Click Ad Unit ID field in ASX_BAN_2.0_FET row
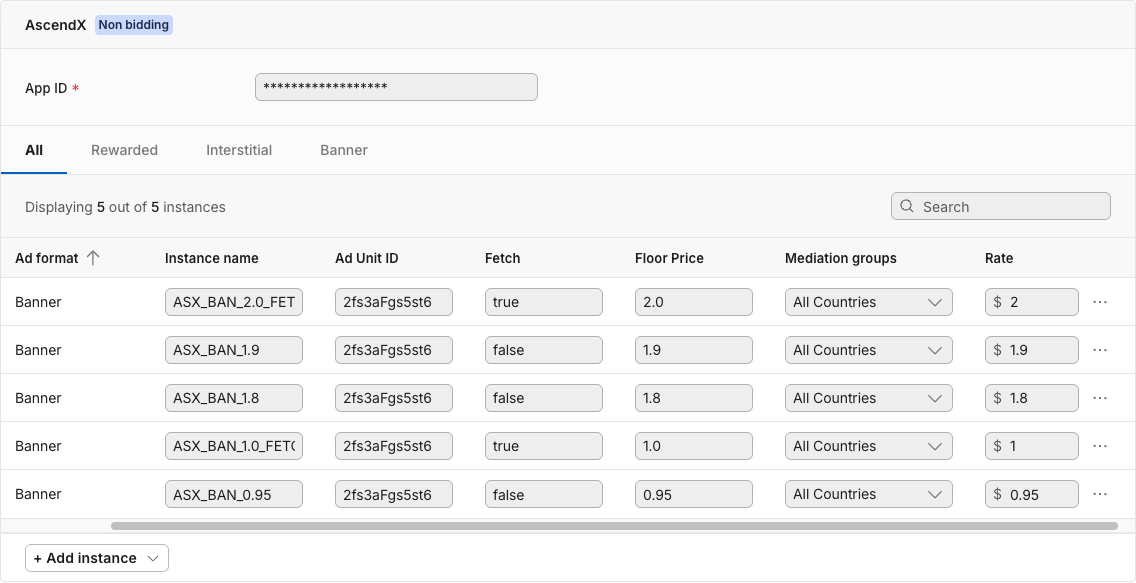 point(393,302)
